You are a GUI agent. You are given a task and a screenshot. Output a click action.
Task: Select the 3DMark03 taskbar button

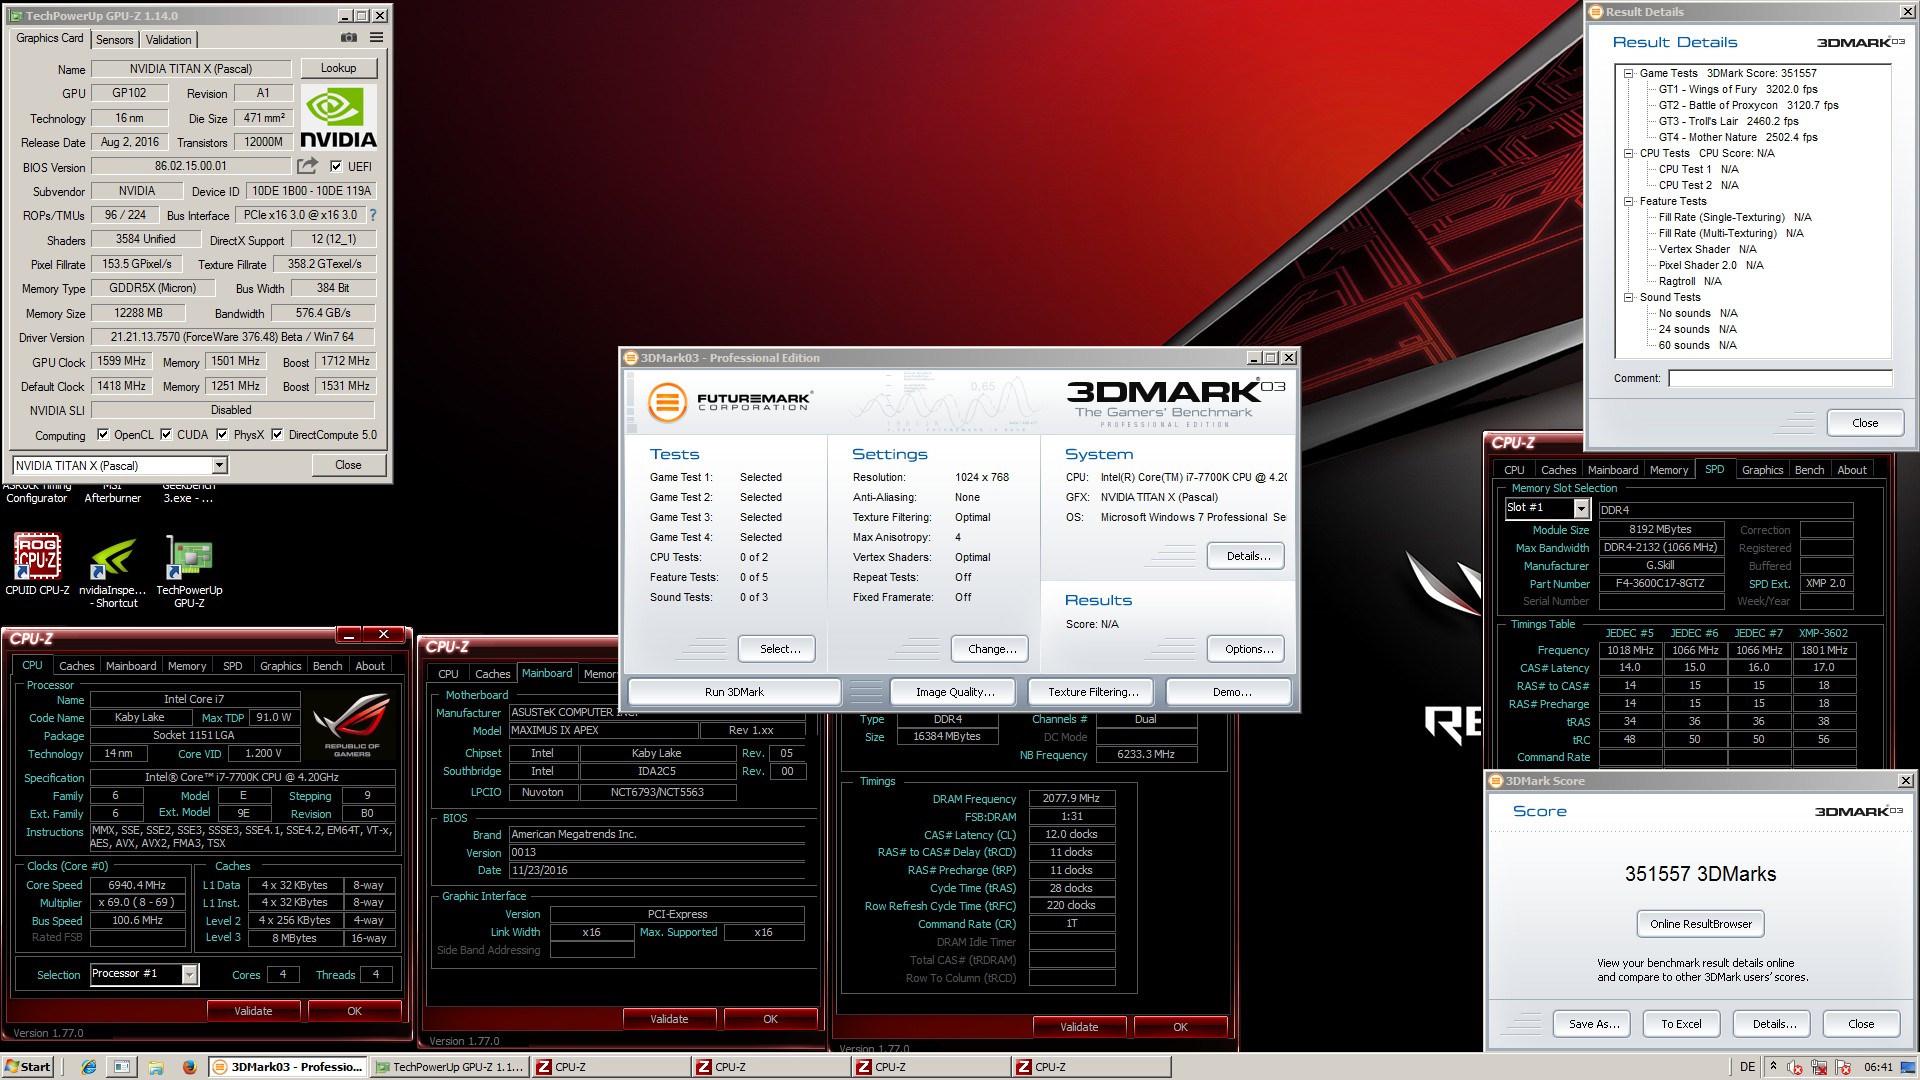pos(288,1067)
